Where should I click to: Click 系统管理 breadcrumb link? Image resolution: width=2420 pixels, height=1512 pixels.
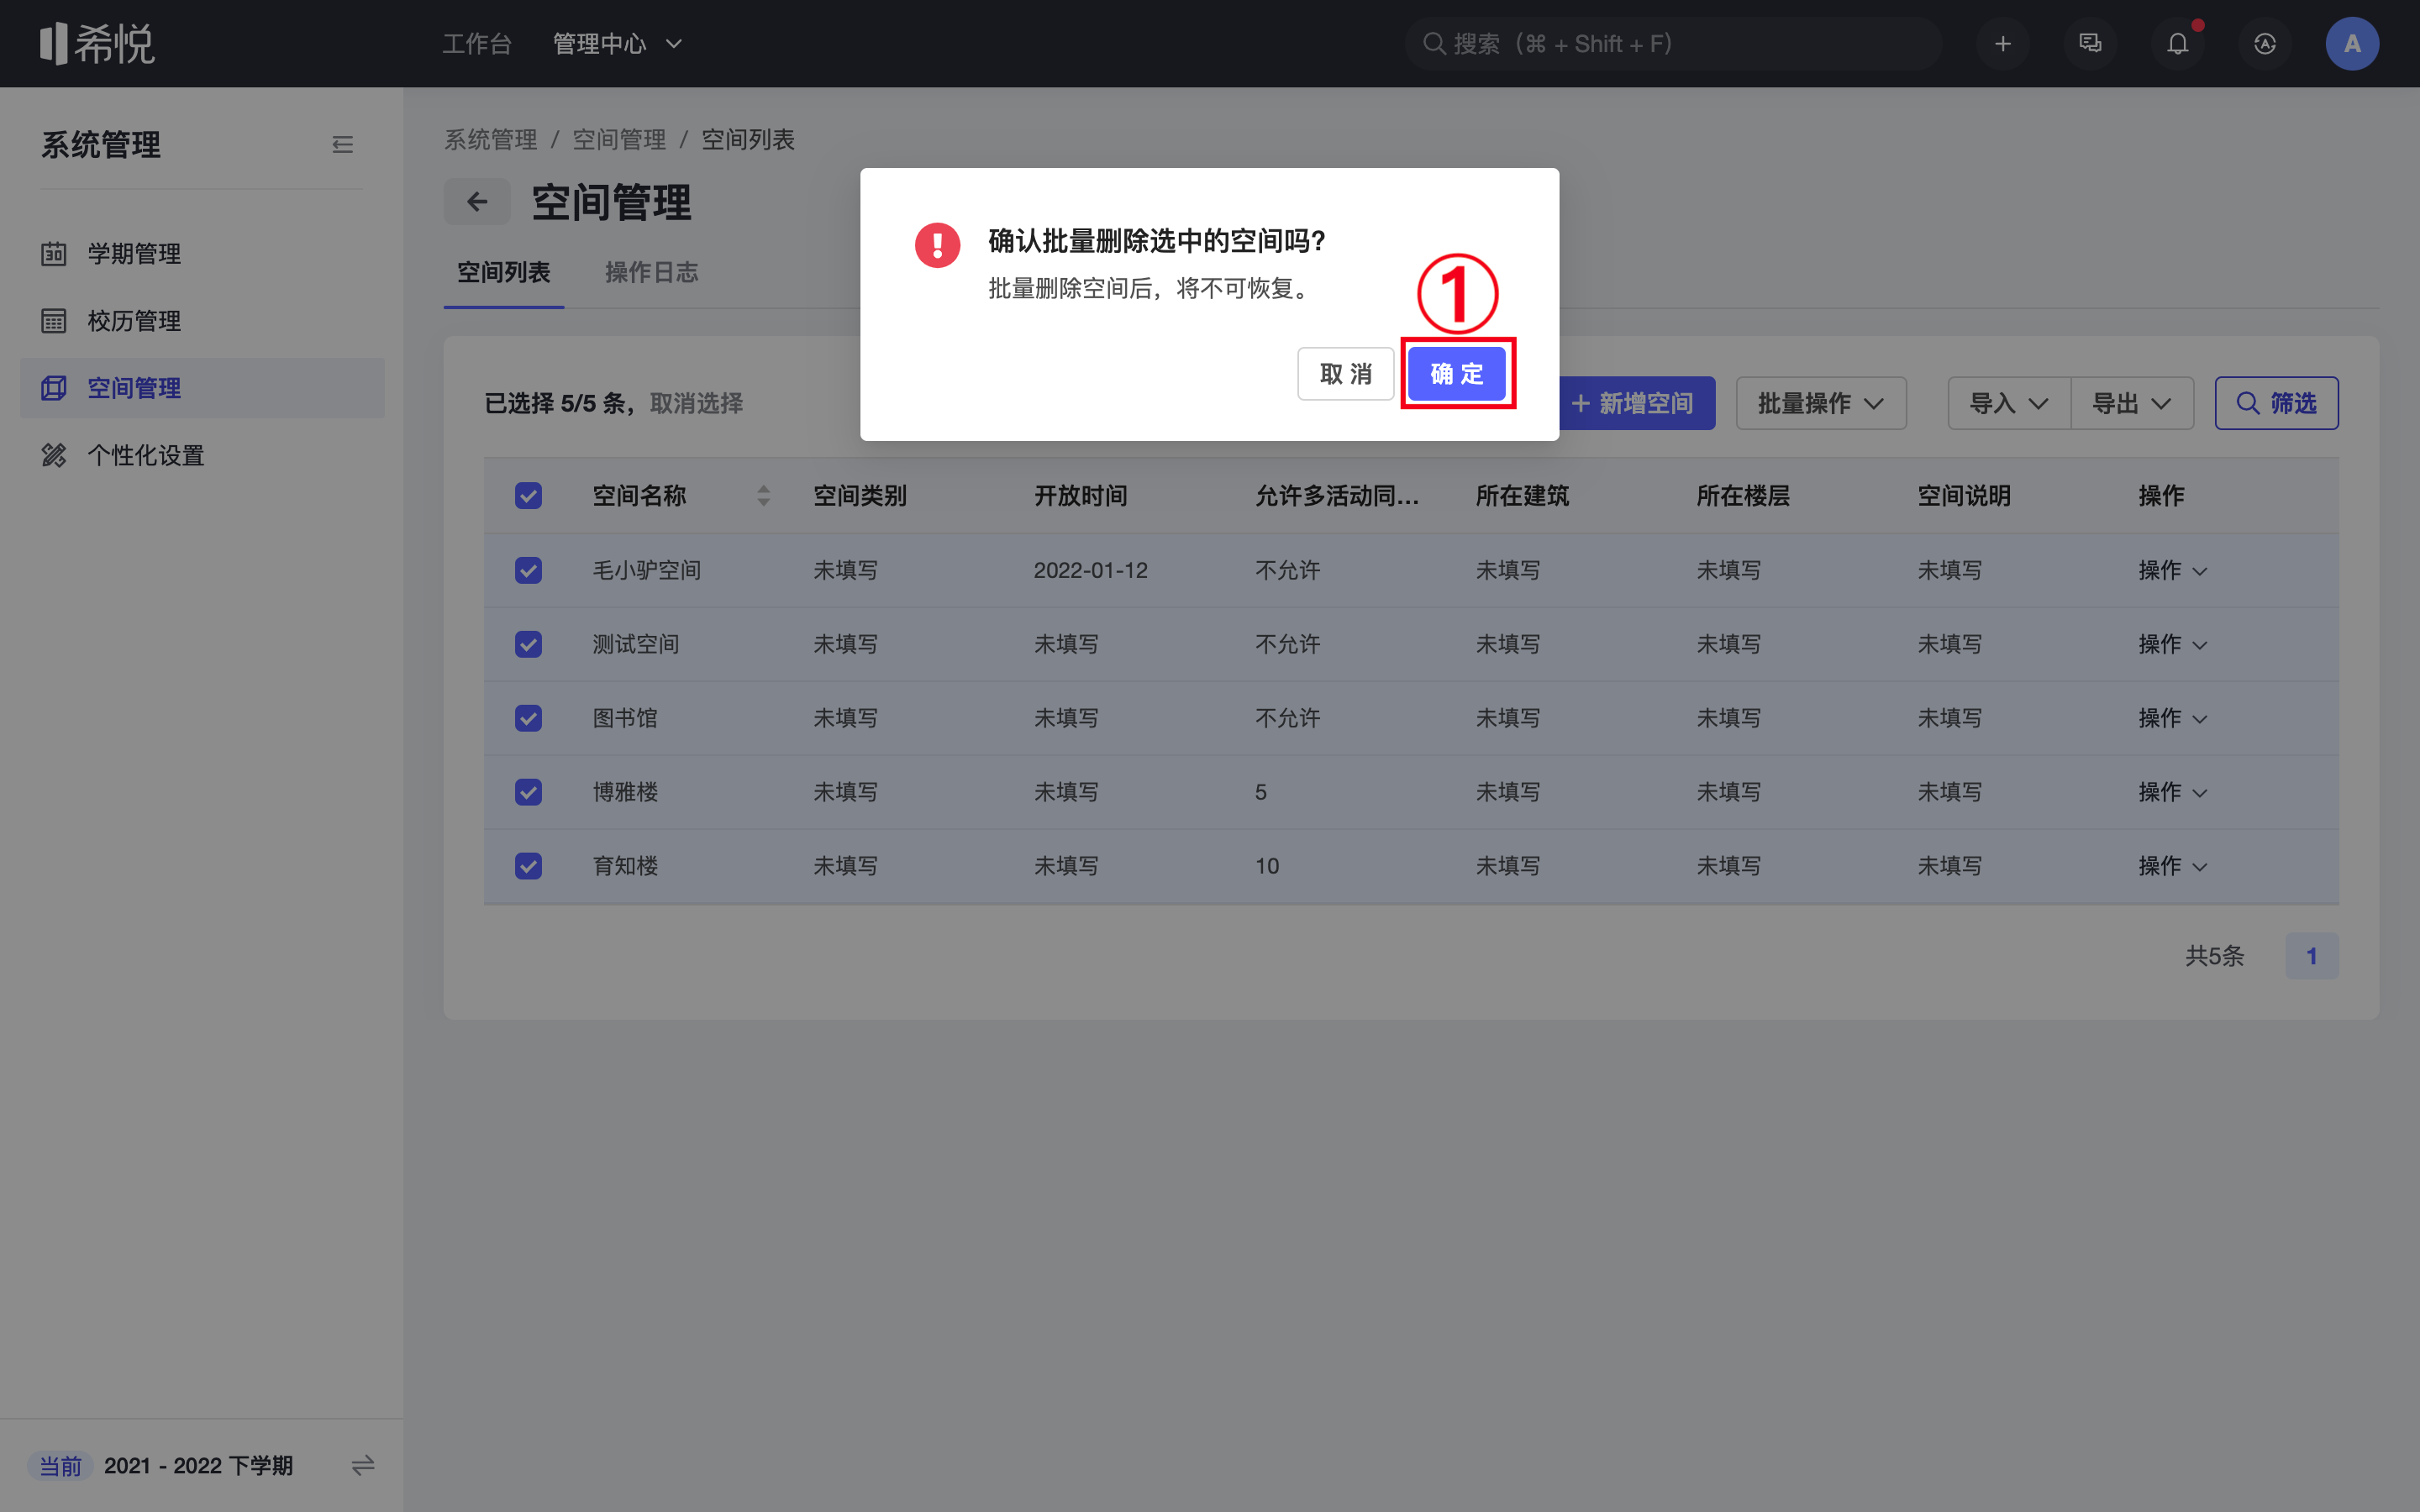coord(490,139)
